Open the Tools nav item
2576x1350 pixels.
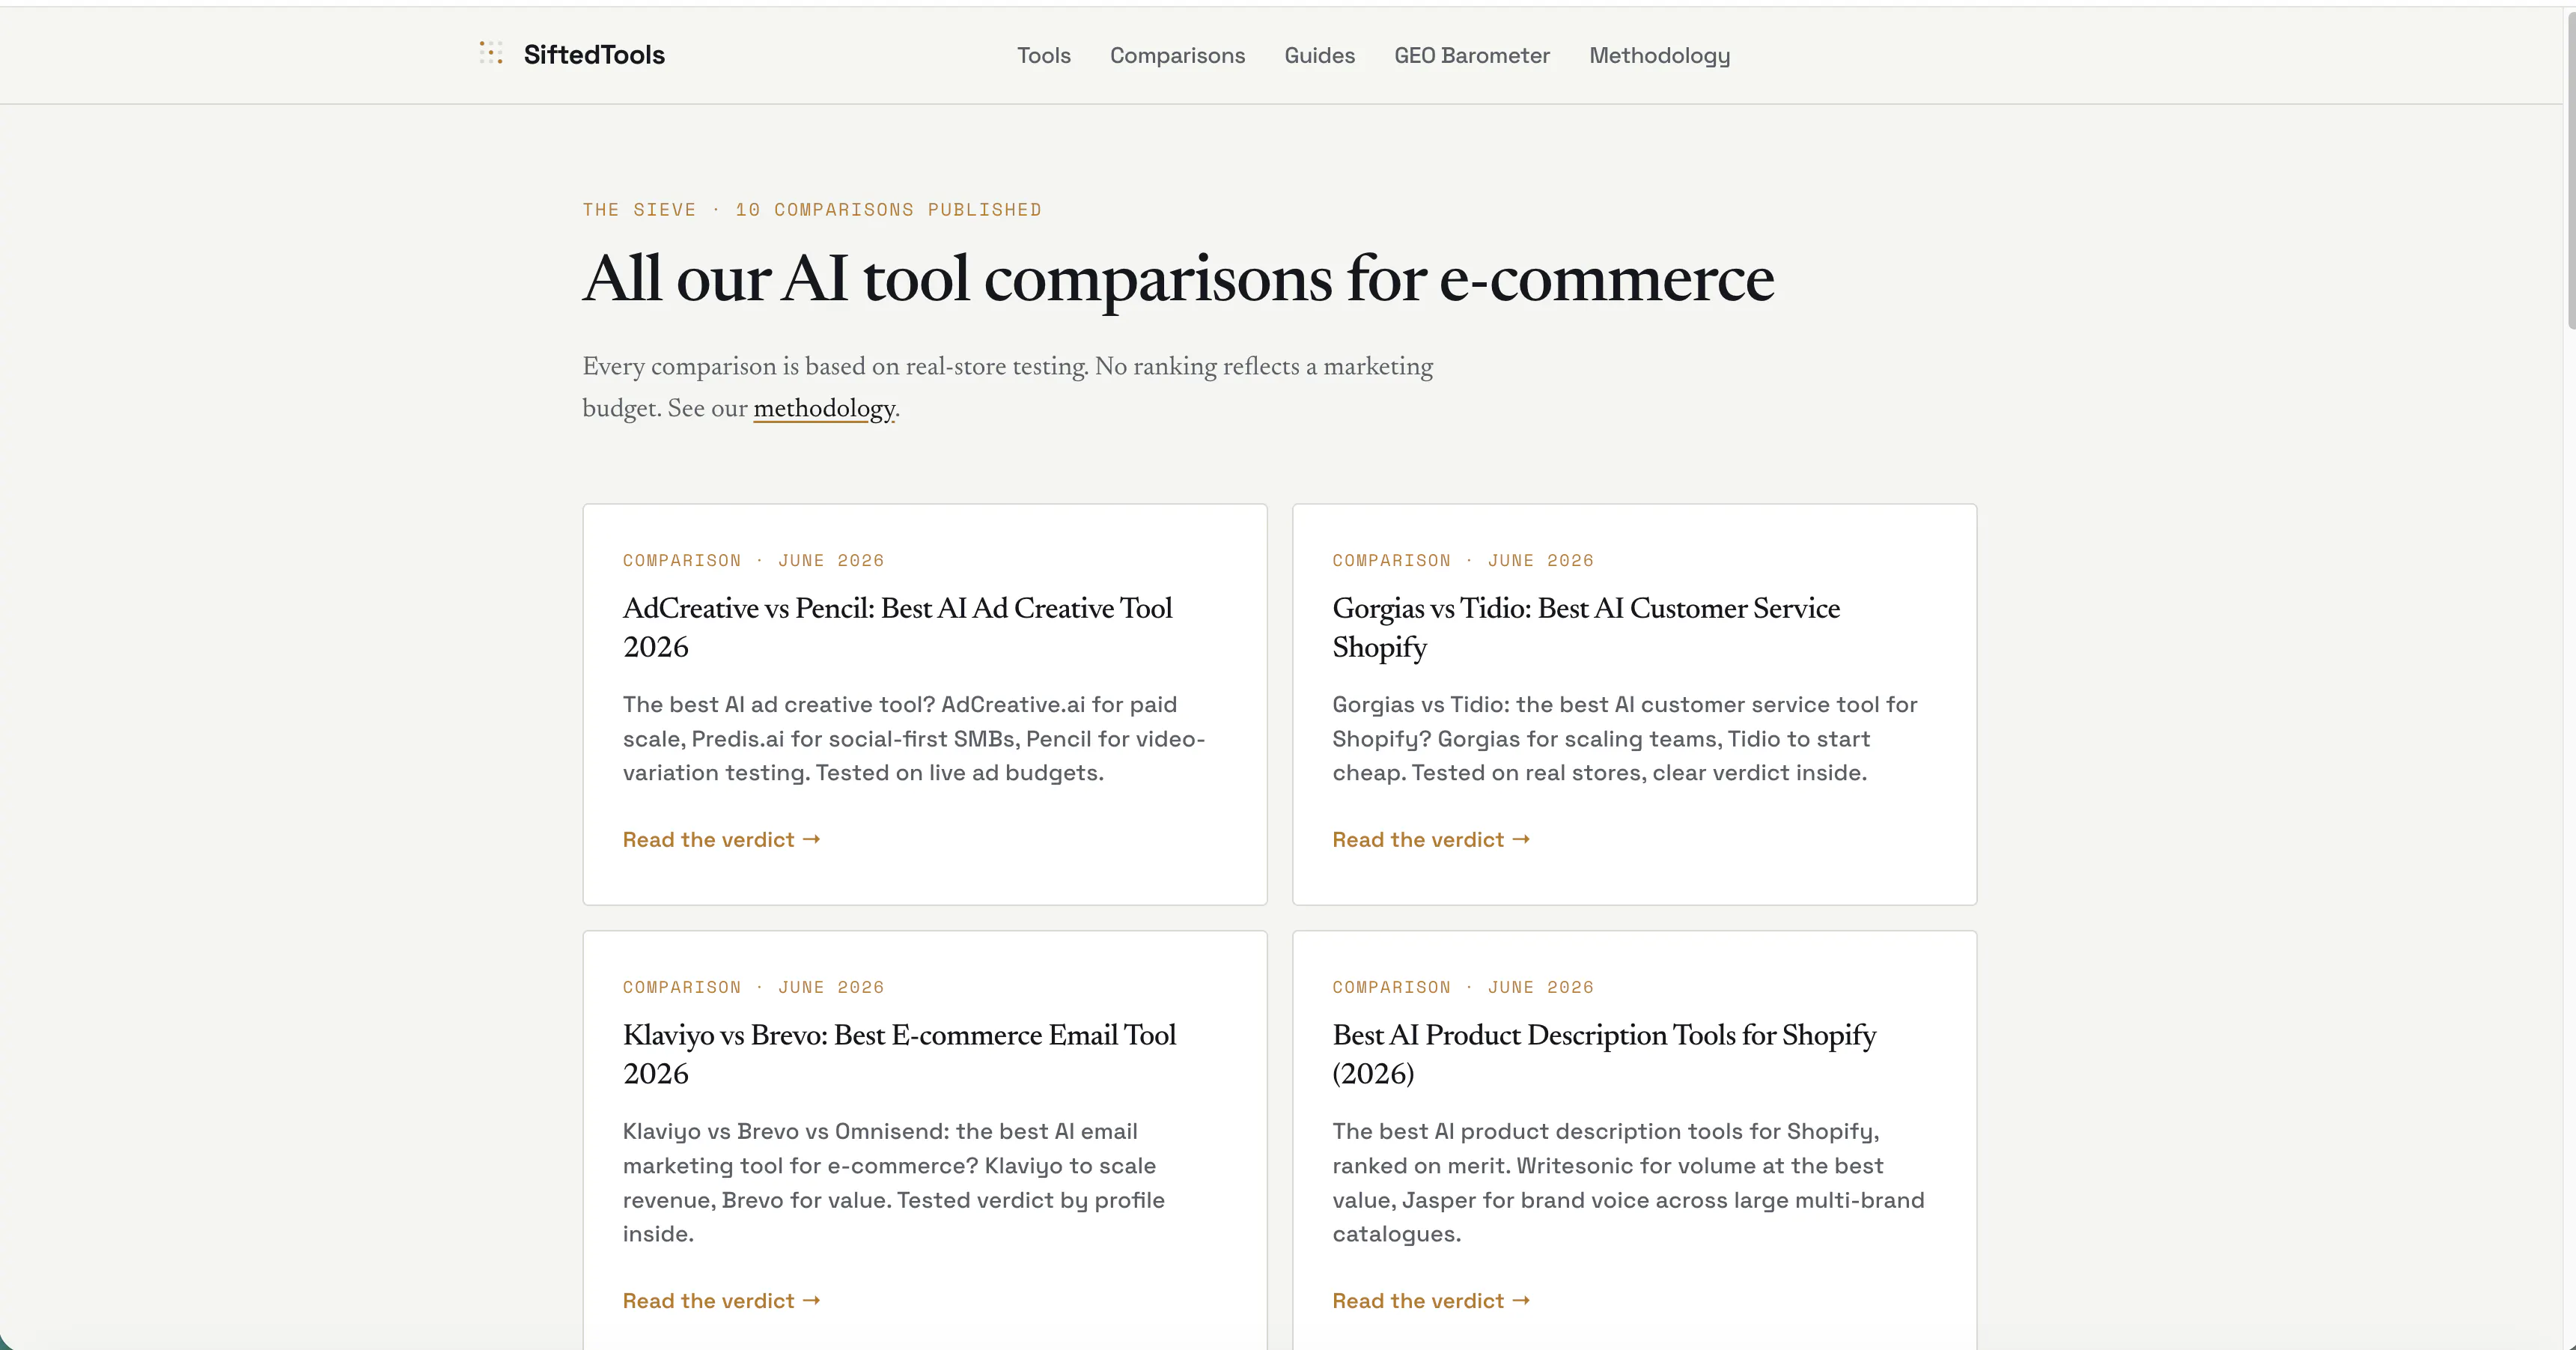coord(1043,56)
